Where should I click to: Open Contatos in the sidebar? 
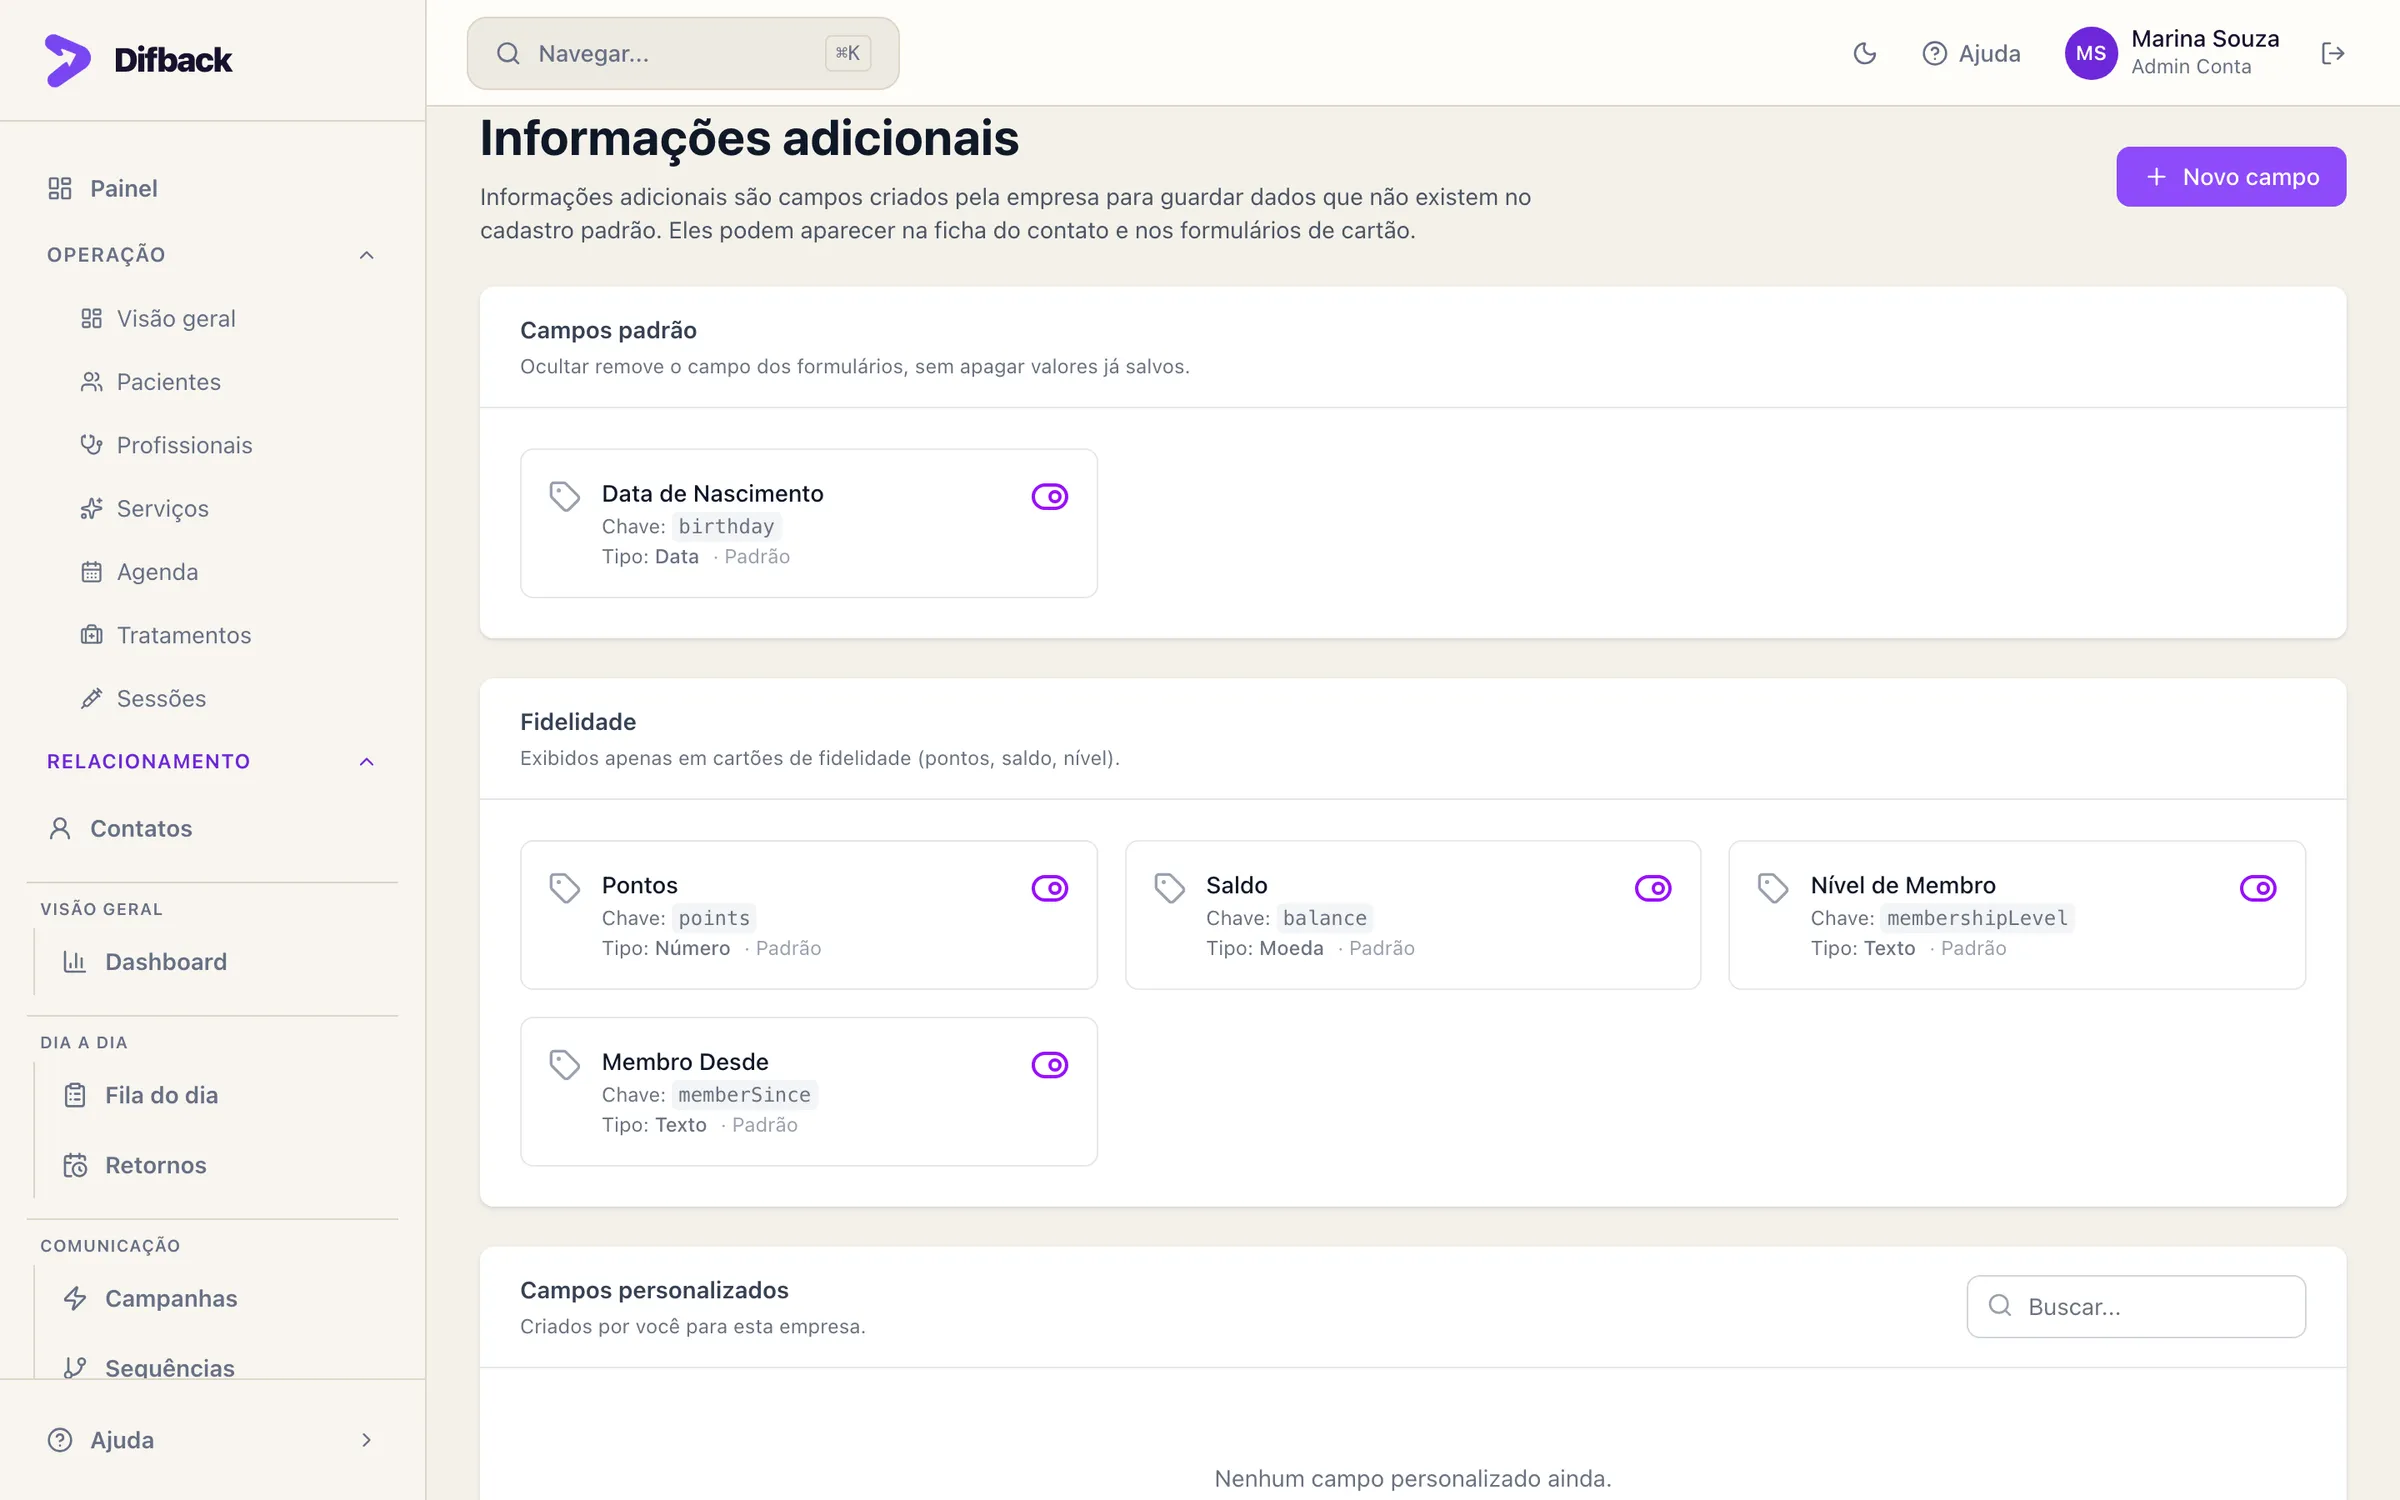coord(212,828)
